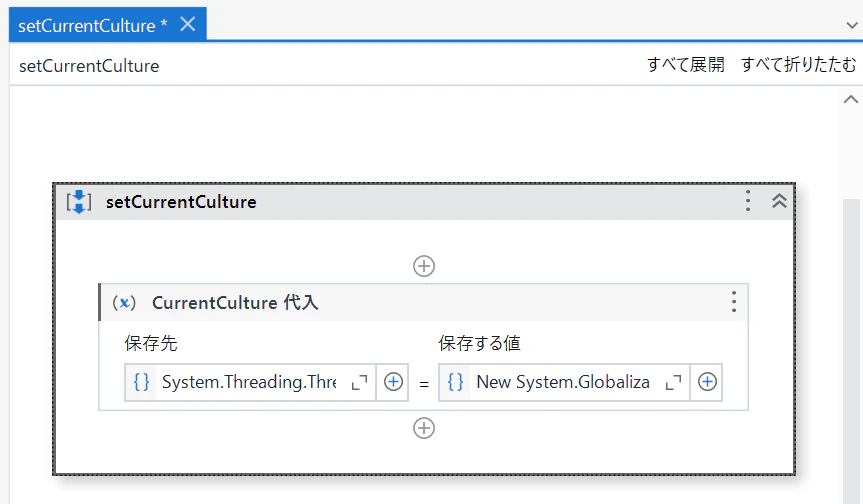Collapse the setCurrentCulture sequence
This screenshot has width=863, height=504.
[779, 202]
